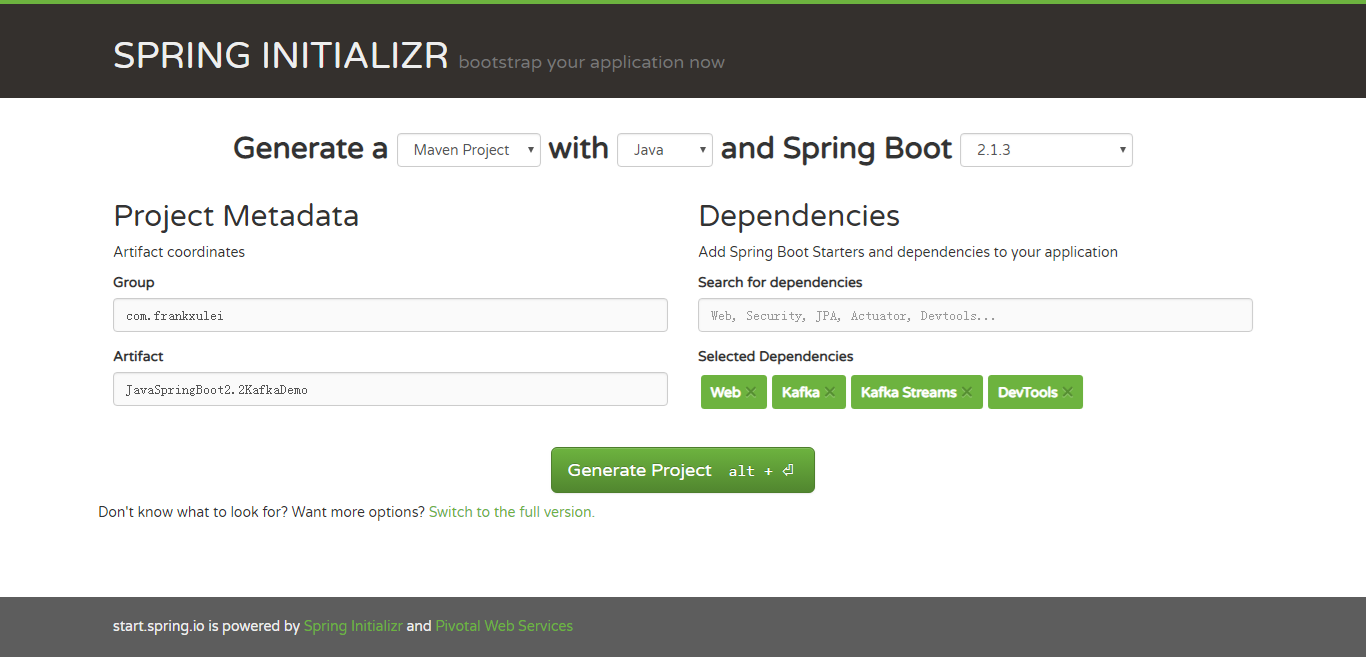Remove the Kafka dependency via its x
The width and height of the screenshot is (1366, 657).
pos(830,392)
